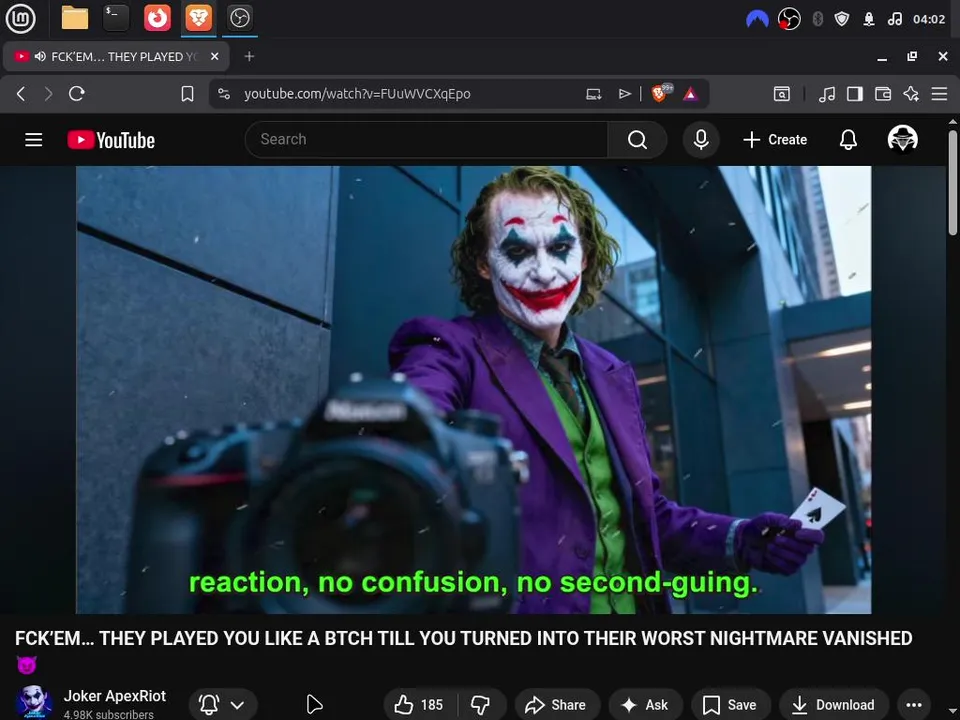Focus the address bar youtube.com URL
Image resolution: width=960 pixels, height=720 pixels.
click(357, 94)
